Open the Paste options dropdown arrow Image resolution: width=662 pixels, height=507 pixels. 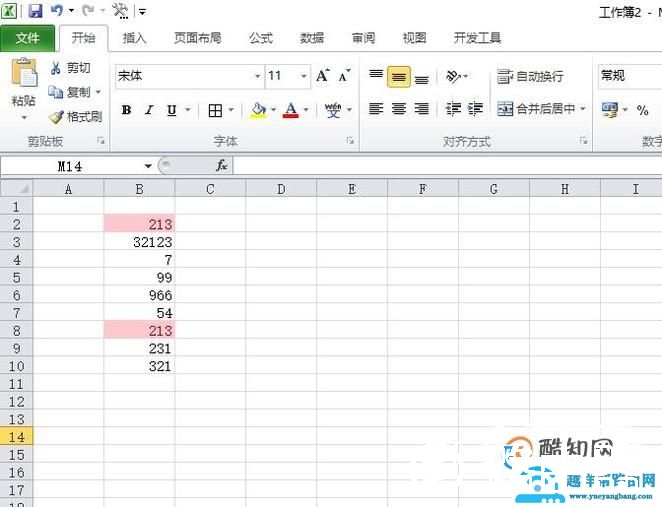pyautogui.click(x=24, y=118)
